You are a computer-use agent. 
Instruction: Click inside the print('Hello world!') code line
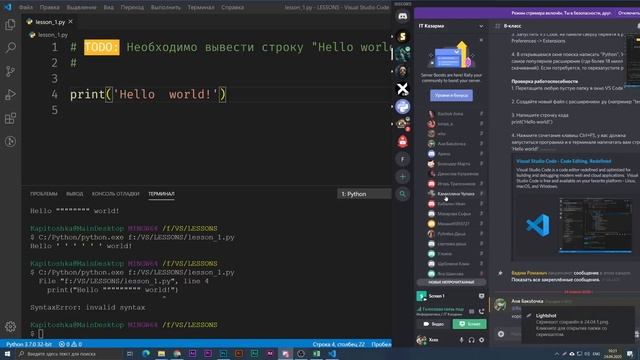(x=148, y=95)
